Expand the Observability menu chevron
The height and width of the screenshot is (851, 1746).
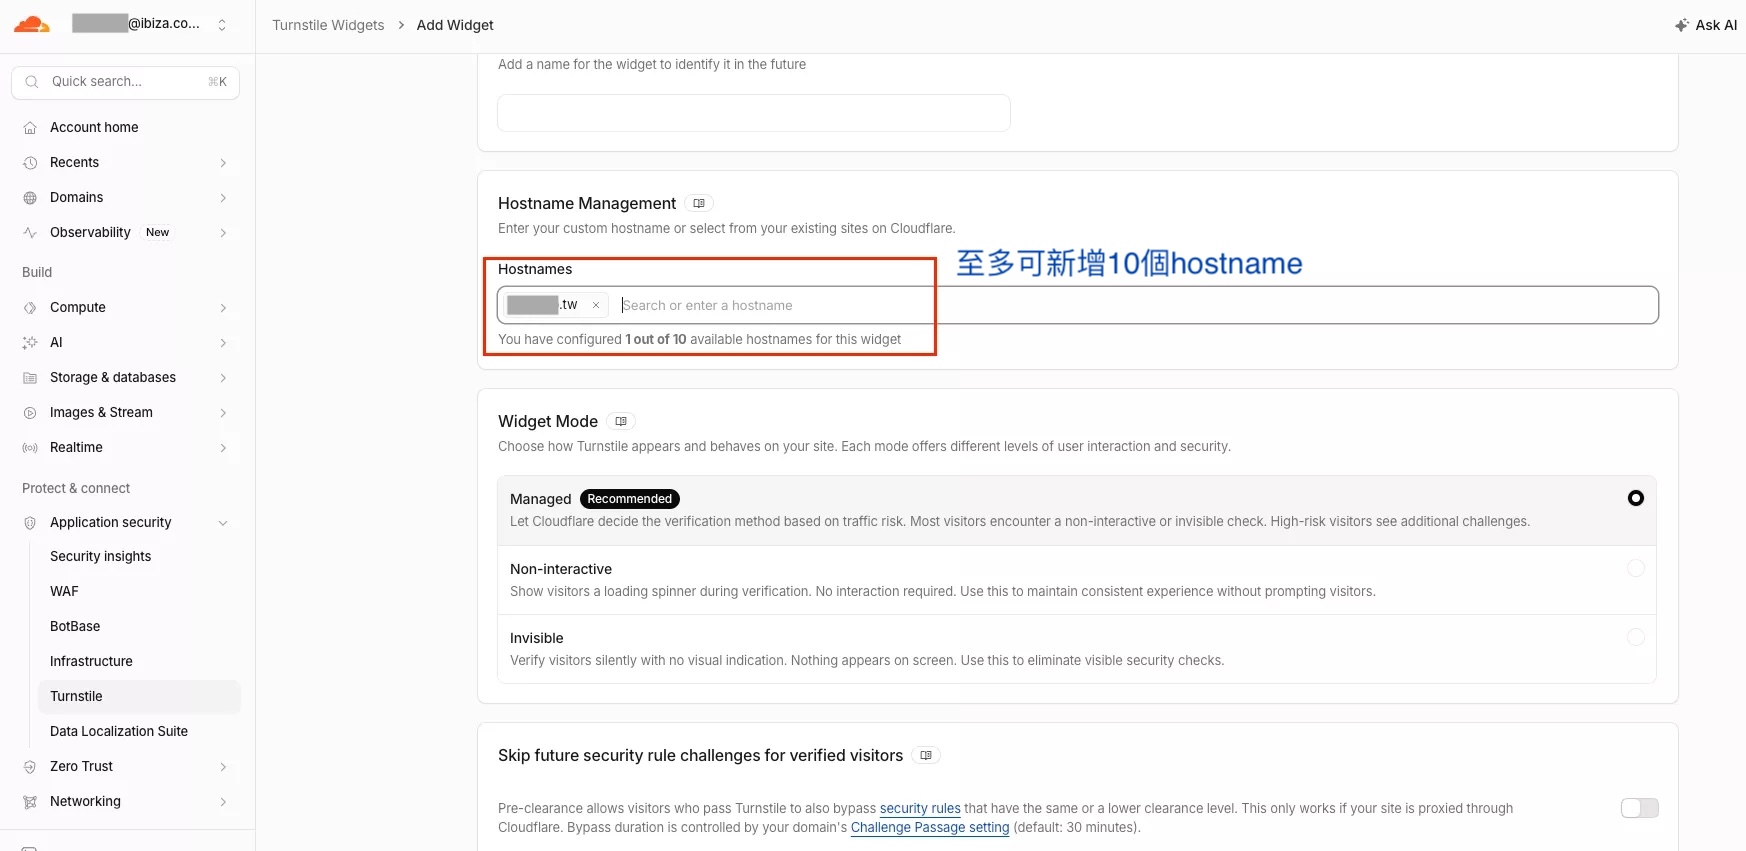point(223,233)
